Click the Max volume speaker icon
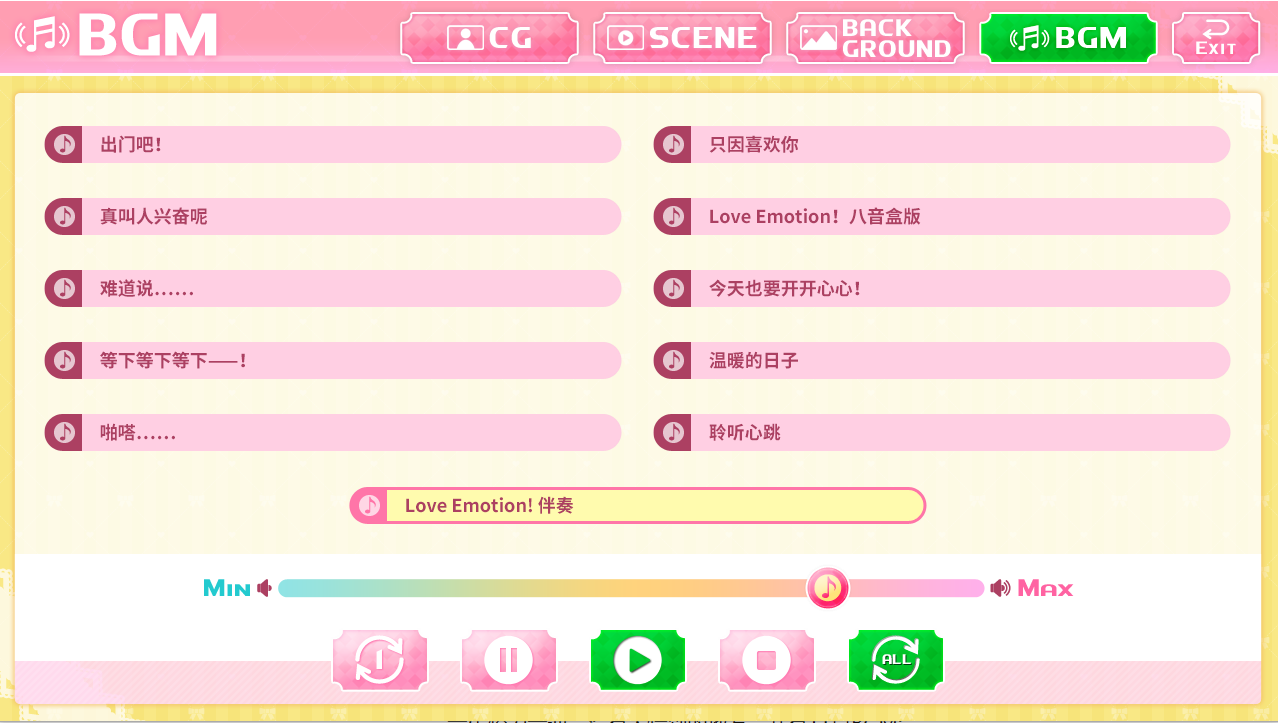Screen dimensions: 1278x723 1000,588
